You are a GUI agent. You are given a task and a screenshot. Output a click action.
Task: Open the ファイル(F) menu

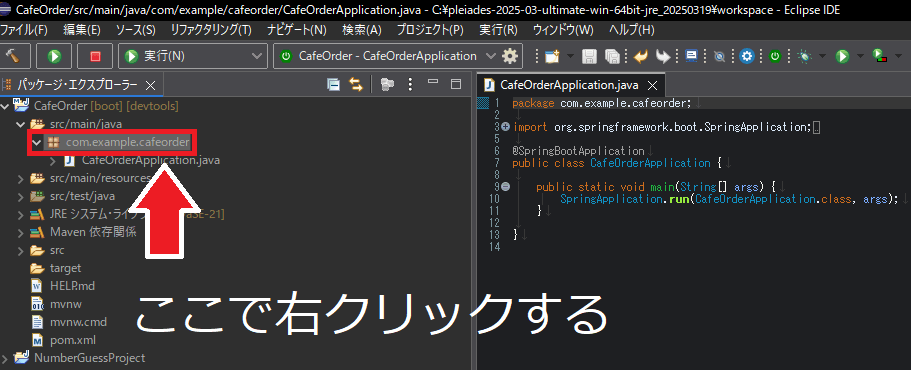tap(24, 30)
